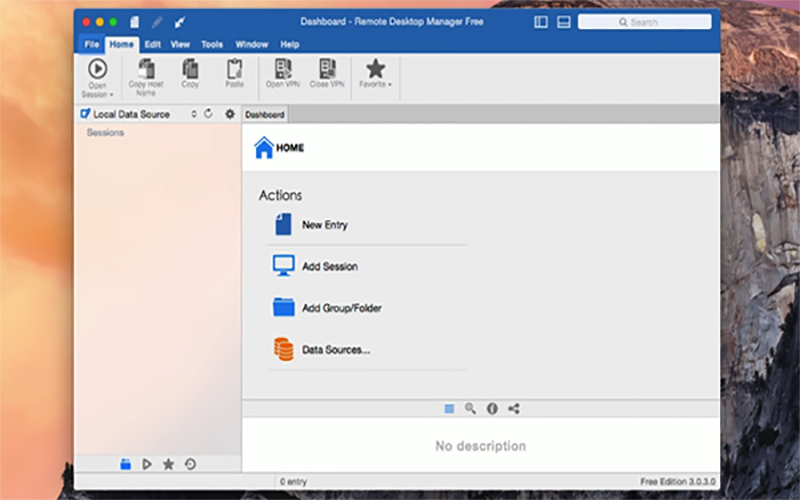Click the Favorite star icon
The width and height of the screenshot is (800, 500).
pos(376,68)
